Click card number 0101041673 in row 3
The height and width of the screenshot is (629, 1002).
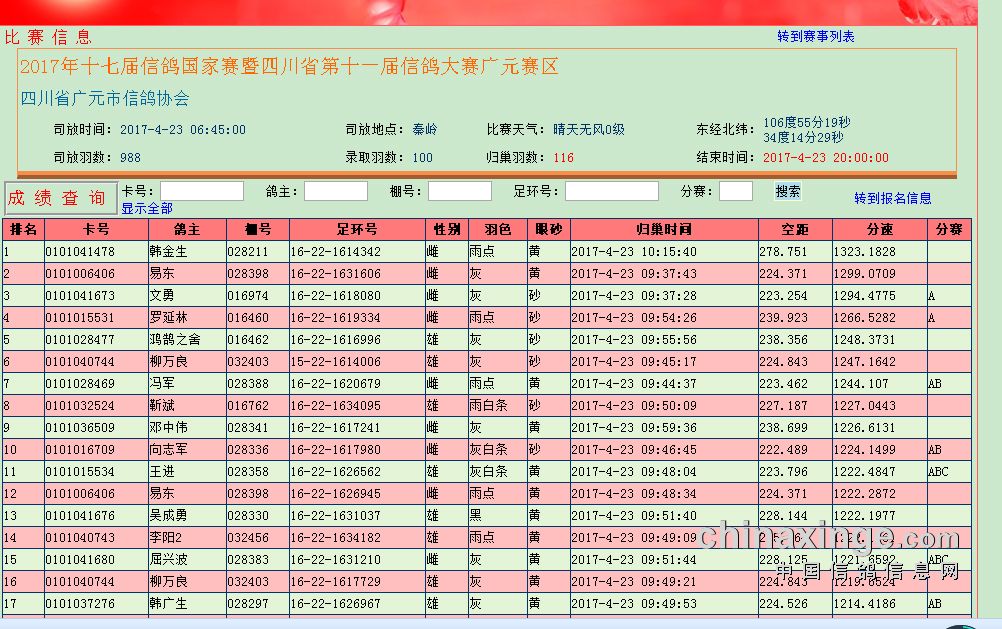80,296
